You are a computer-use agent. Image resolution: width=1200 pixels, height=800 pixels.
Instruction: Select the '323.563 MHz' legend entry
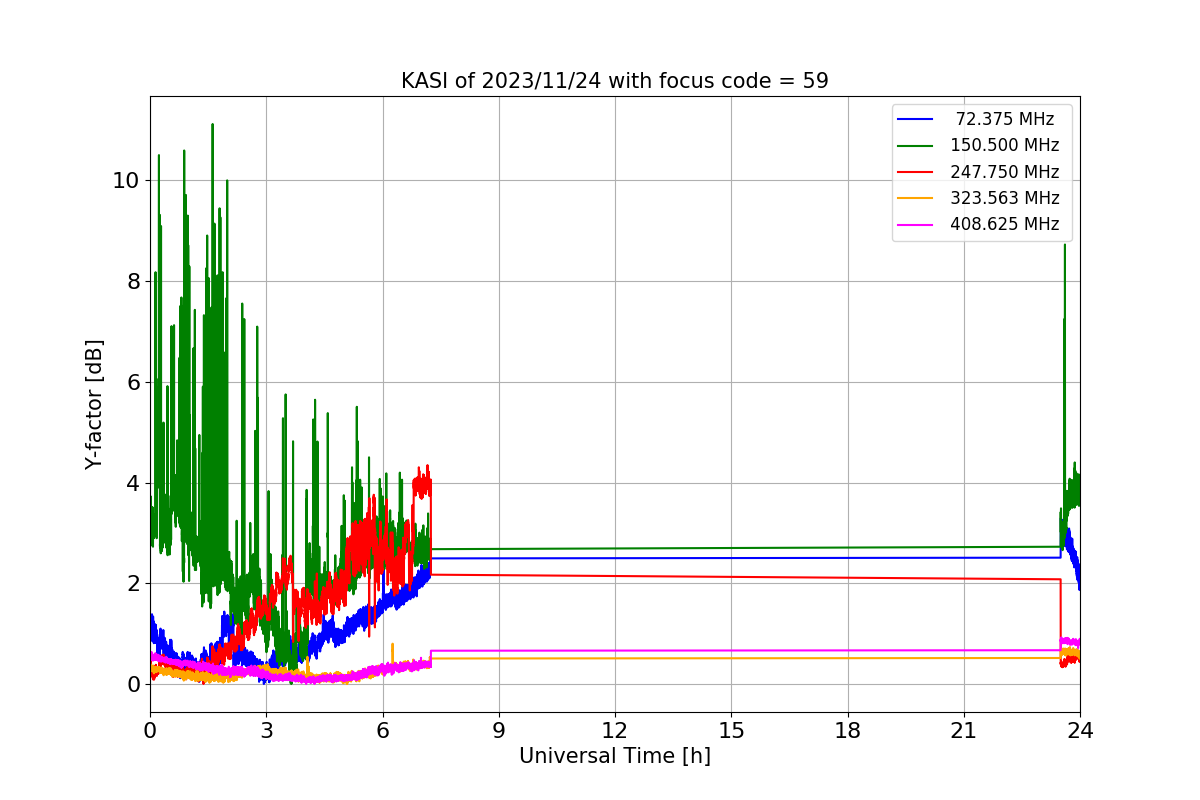(1005, 198)
